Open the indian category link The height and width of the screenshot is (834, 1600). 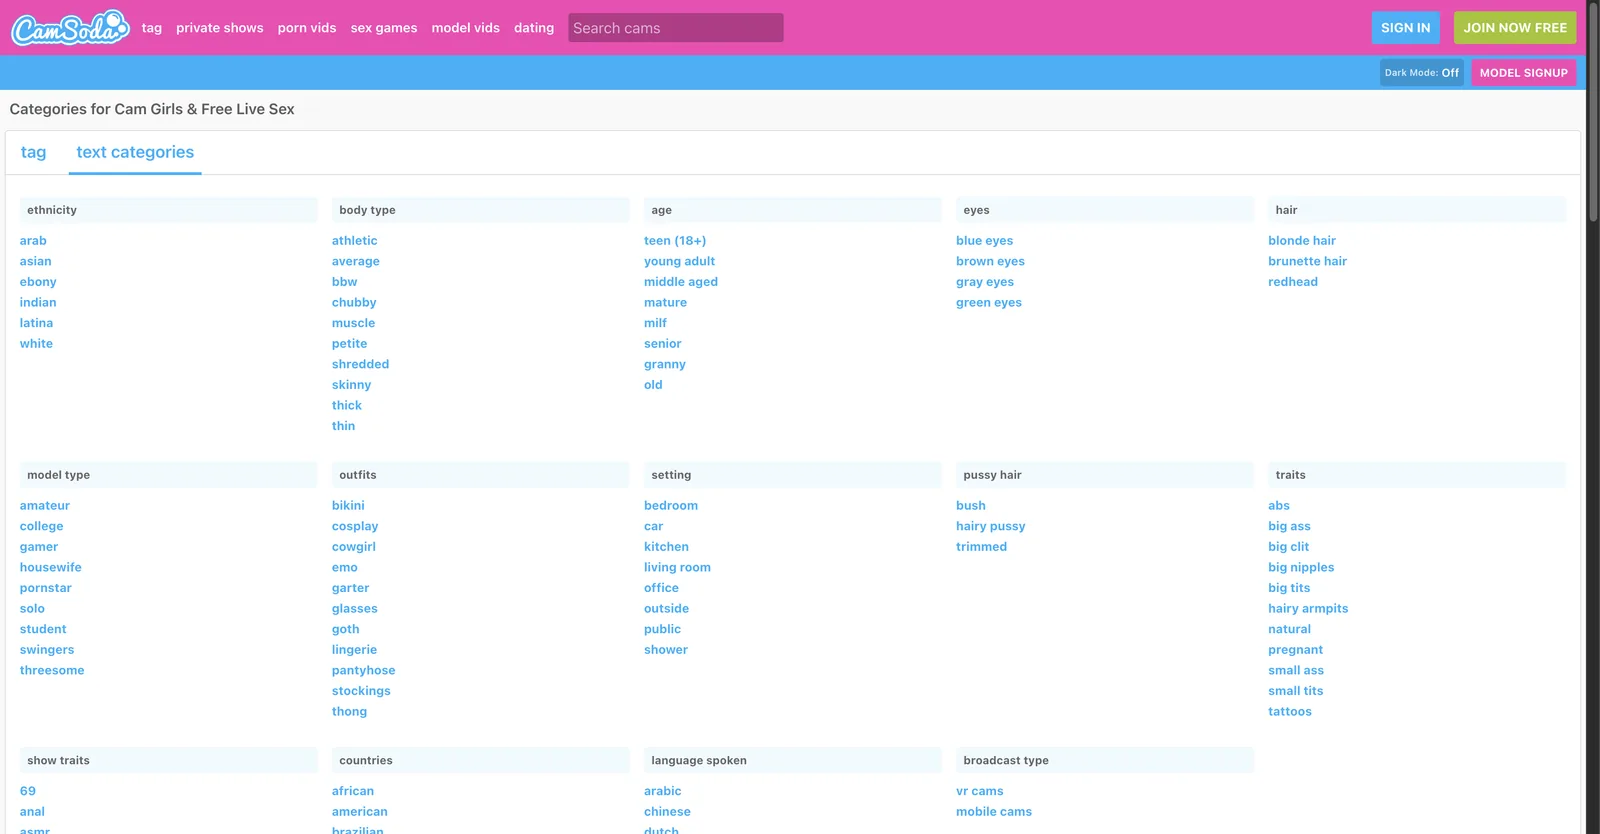38,302
